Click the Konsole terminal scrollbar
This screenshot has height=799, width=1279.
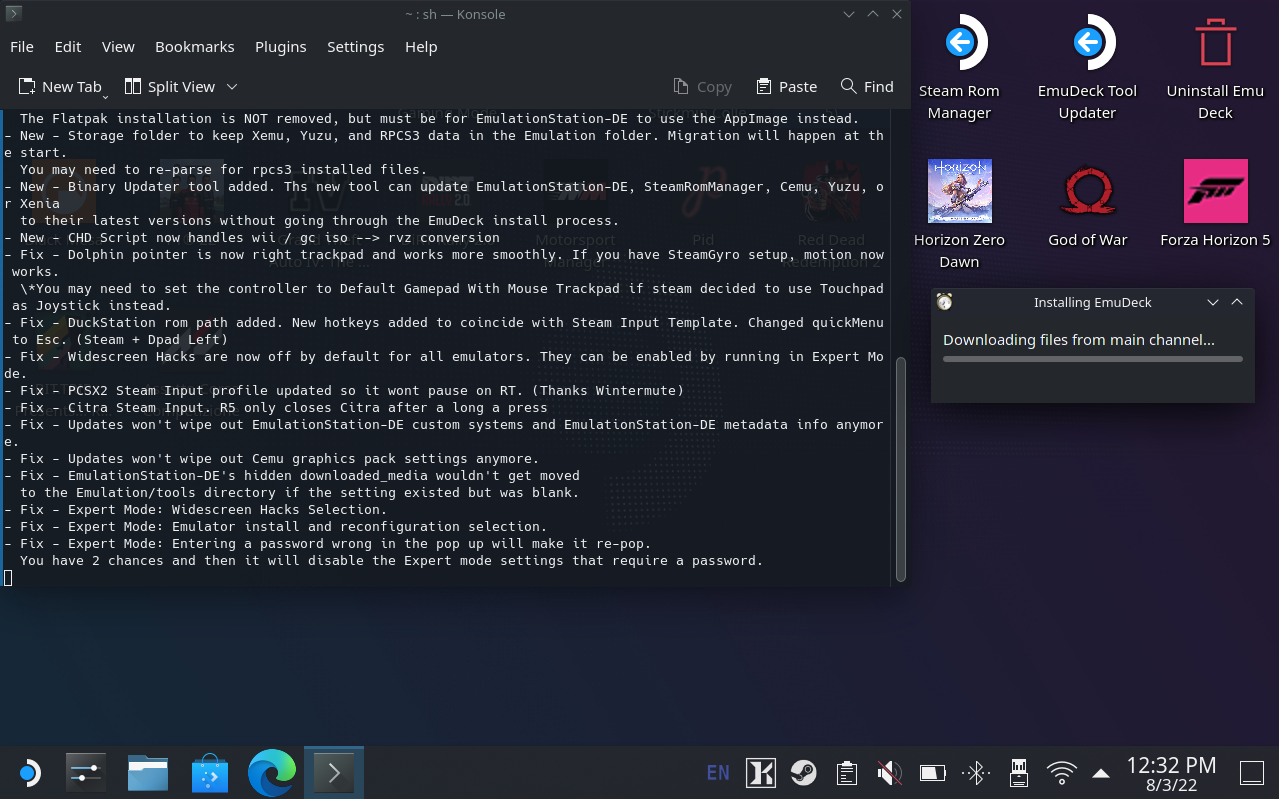tap(900, 469)
